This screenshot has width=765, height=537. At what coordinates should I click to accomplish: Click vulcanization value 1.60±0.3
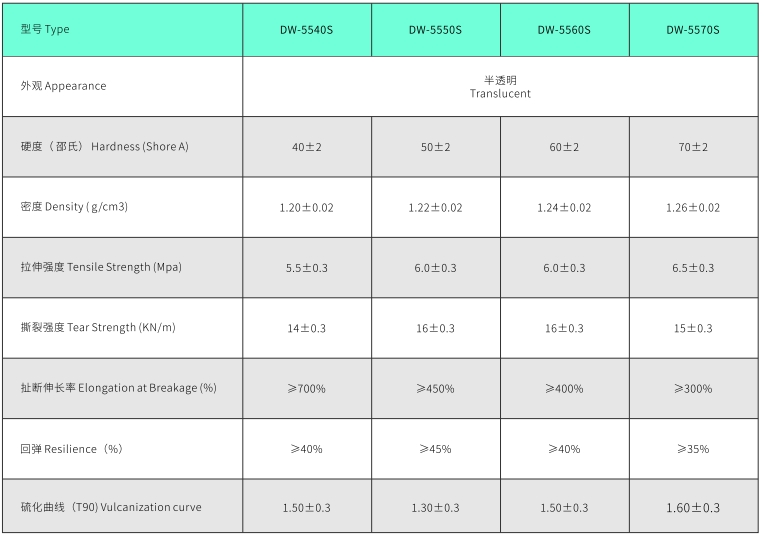tap(693, 507)
